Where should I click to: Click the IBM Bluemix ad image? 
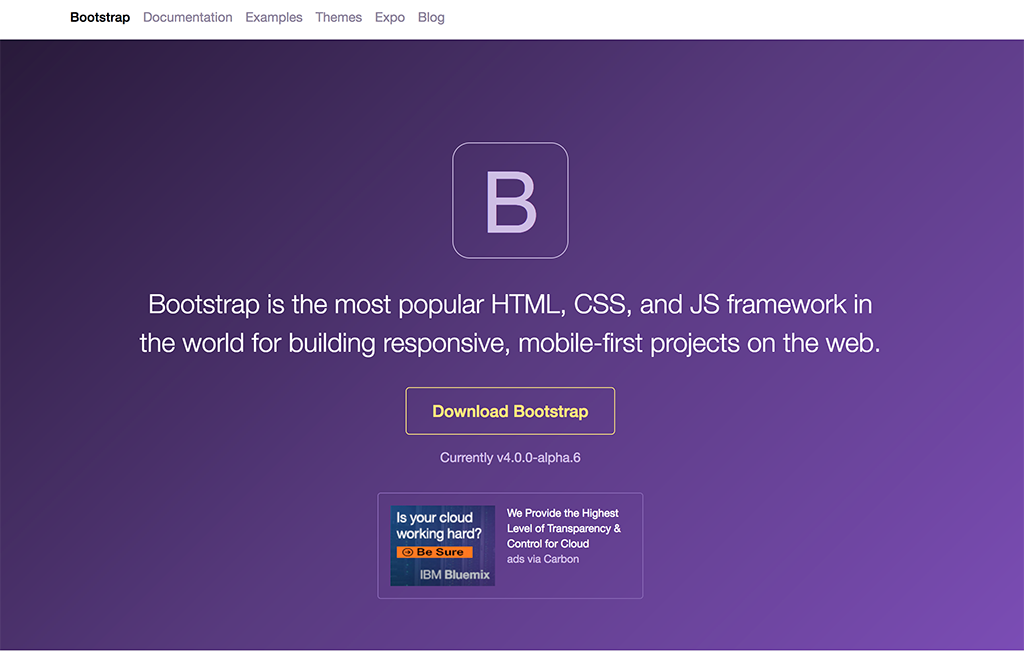pos(443,545)
